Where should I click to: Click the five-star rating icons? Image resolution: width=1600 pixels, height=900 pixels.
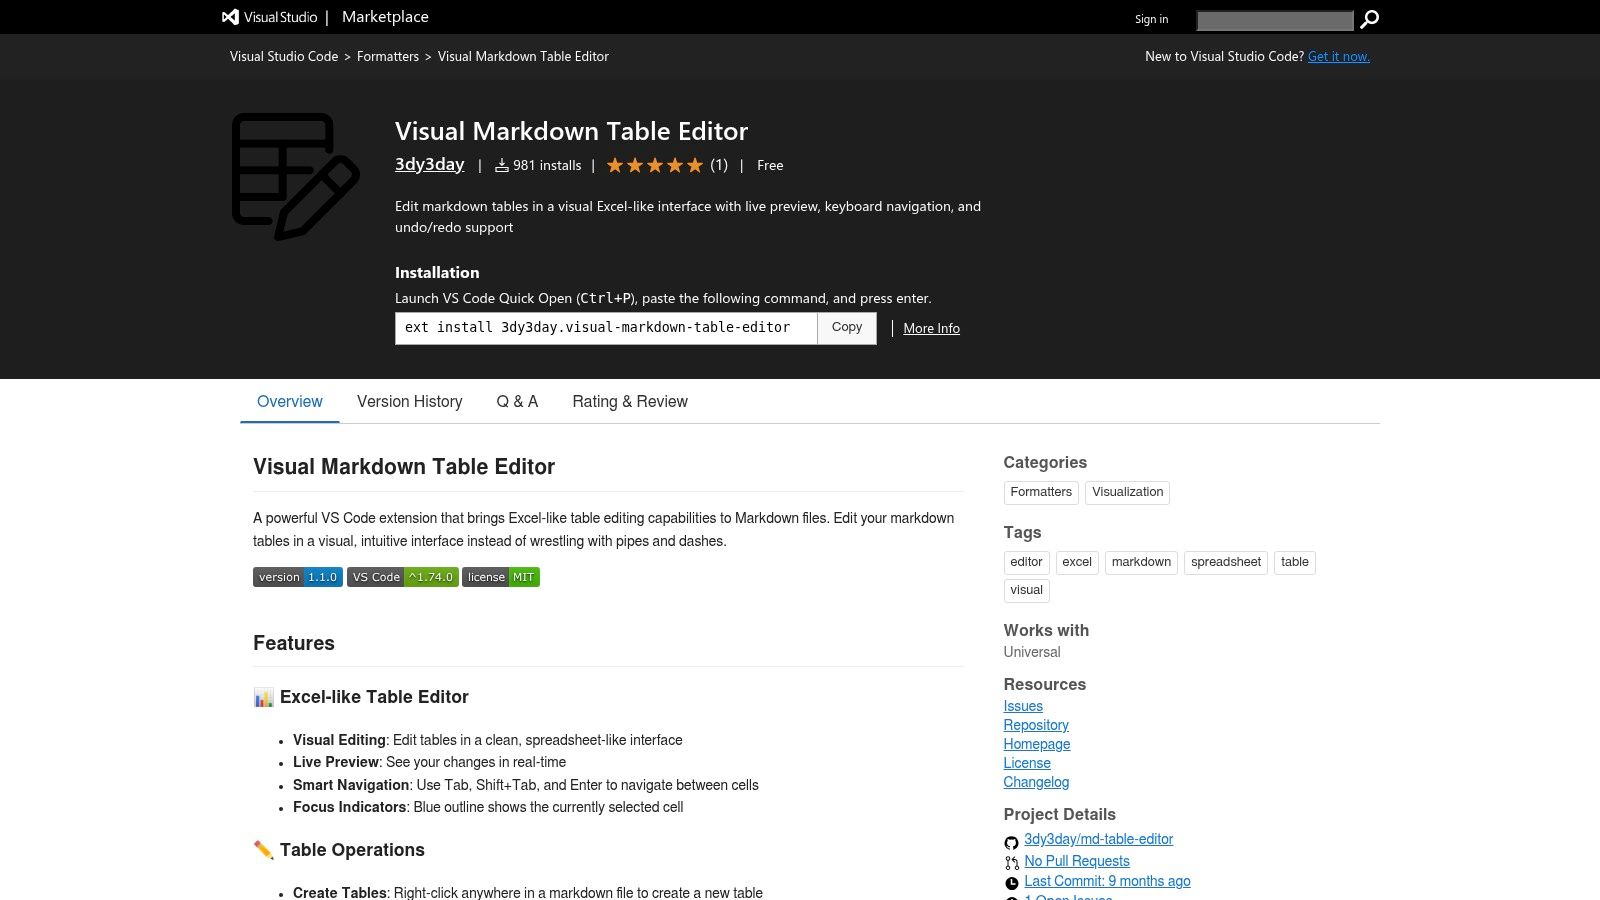pos(655,165)
